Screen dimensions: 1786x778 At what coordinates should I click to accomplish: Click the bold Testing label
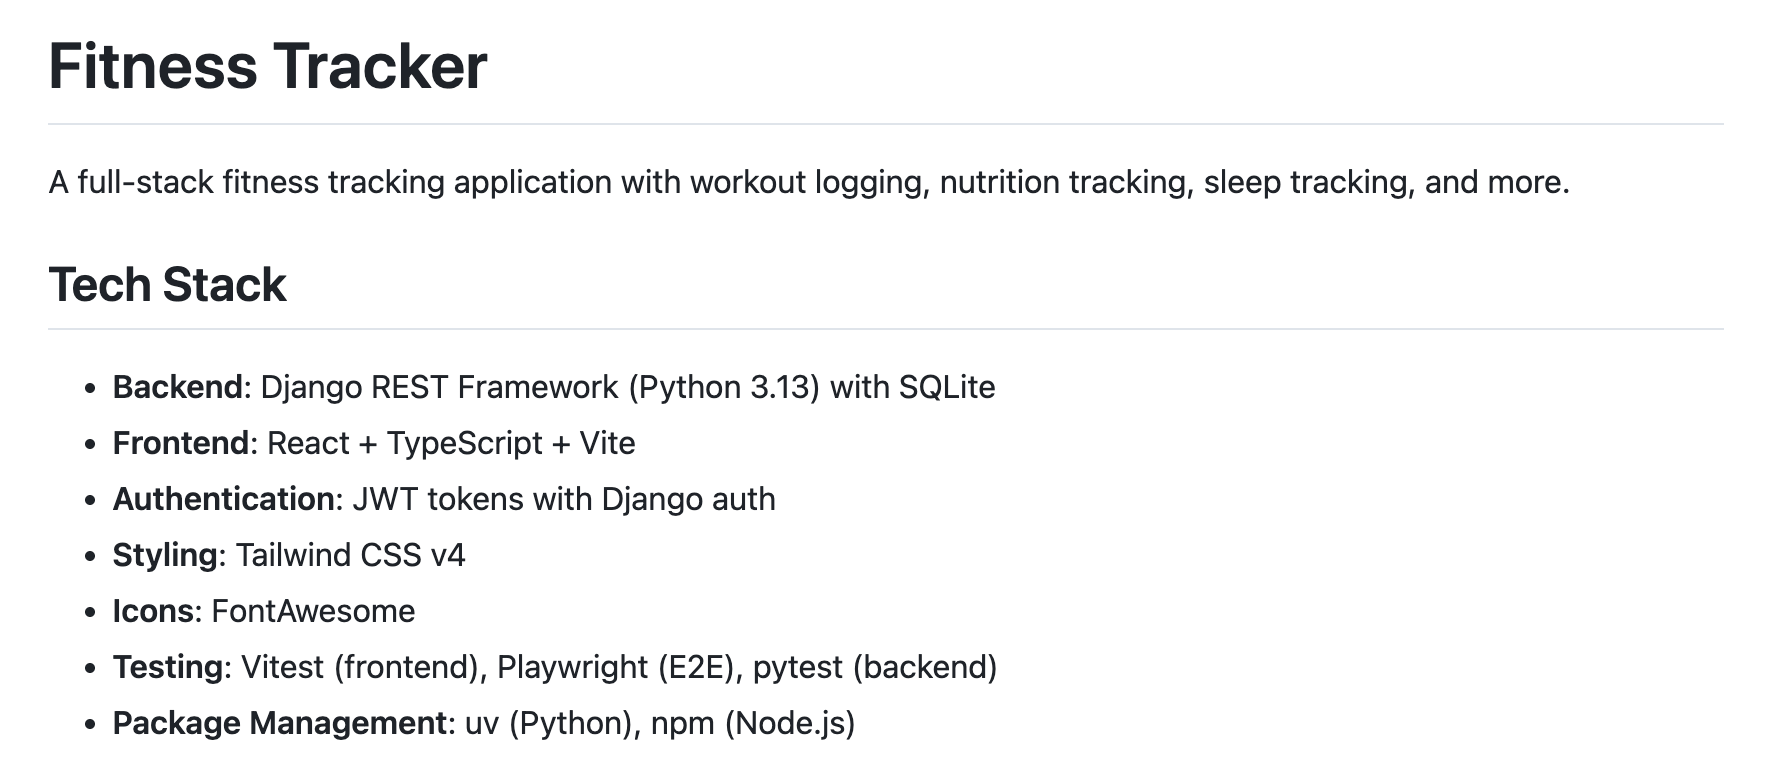point(168,667)
